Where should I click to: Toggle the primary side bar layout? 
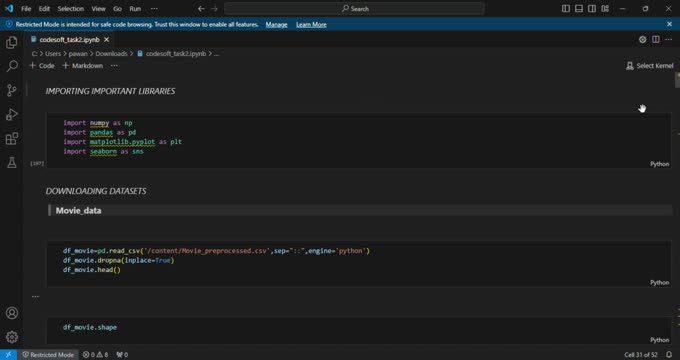pos(566,9)
